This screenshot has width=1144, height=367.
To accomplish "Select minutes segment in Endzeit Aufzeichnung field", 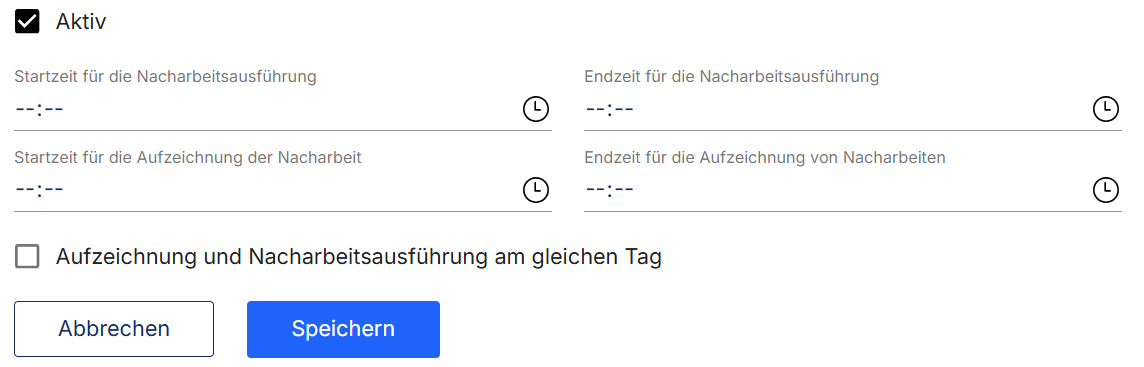I will (624, 190).
